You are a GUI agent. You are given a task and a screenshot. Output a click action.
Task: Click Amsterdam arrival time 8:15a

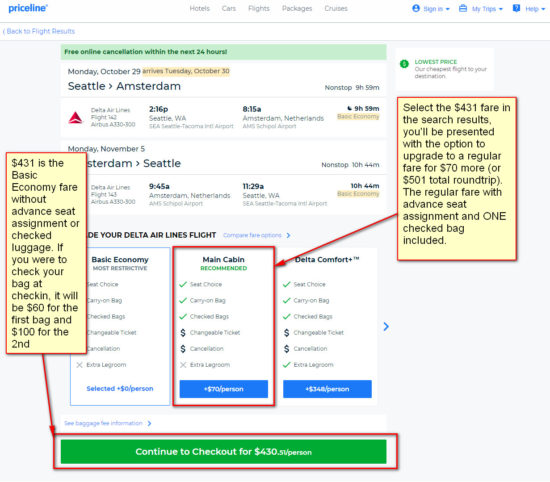[x=252, y=109]
